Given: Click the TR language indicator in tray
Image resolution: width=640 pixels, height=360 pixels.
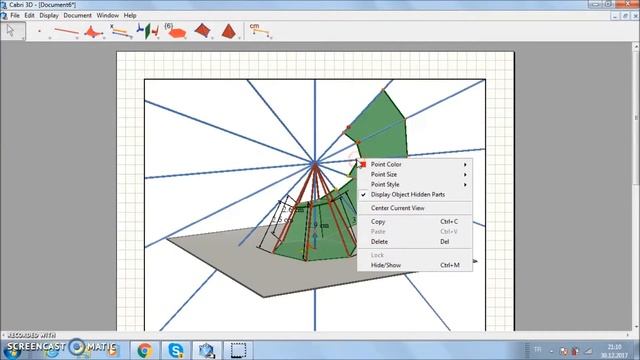Looking at the screenshot, I should click(x=538, y=350).
